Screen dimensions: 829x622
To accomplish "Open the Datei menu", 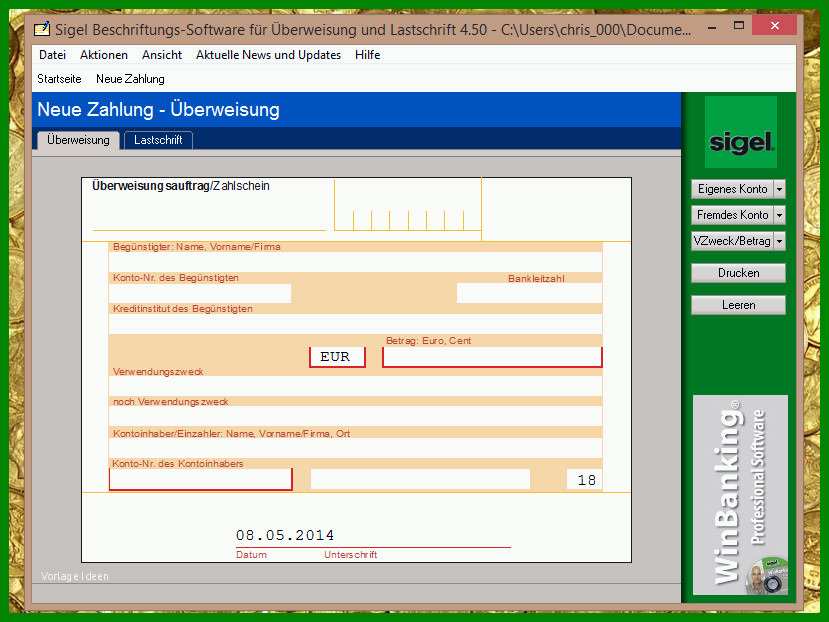I will pos(52,55).
